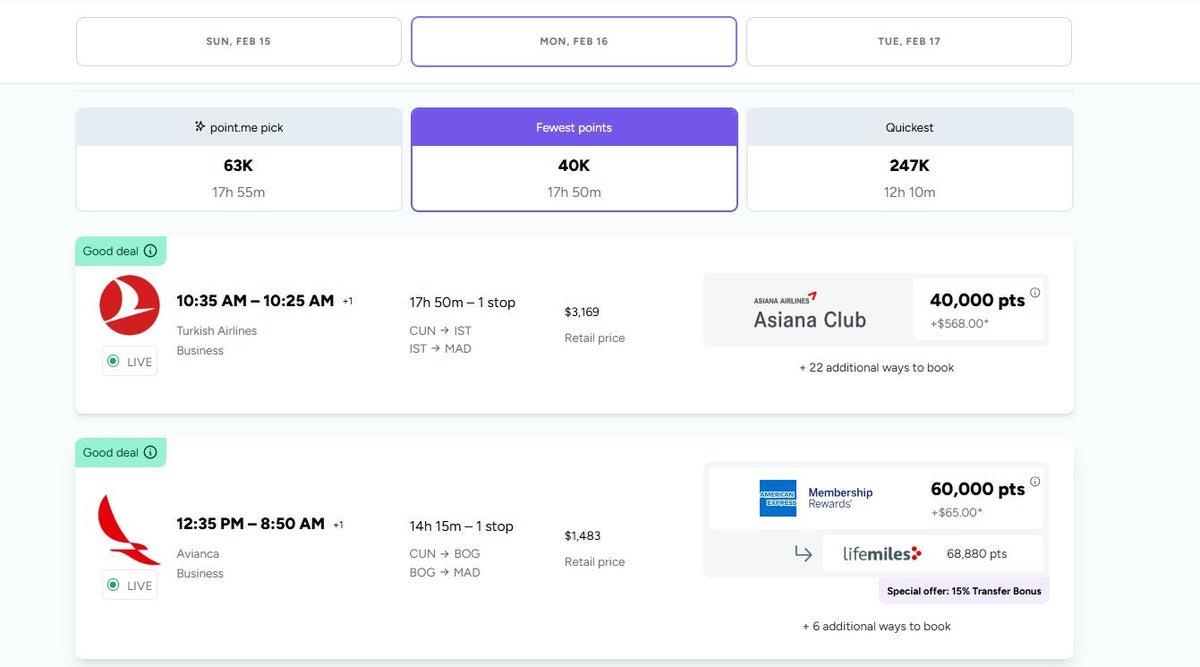Select the Tue, Feb 17 date tab
The height and width of the screenshot is (667, 1200).
[x=908, y=42]
